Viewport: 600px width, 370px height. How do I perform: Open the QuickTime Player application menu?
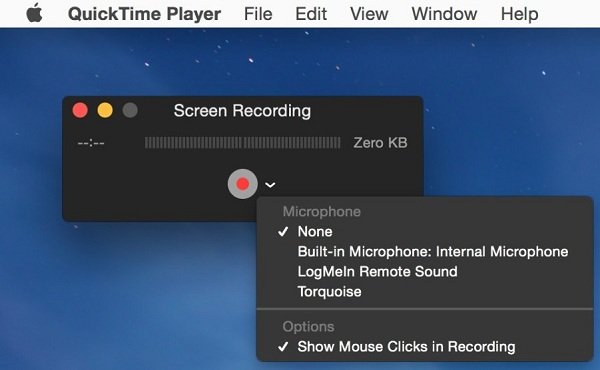[144, 14]
